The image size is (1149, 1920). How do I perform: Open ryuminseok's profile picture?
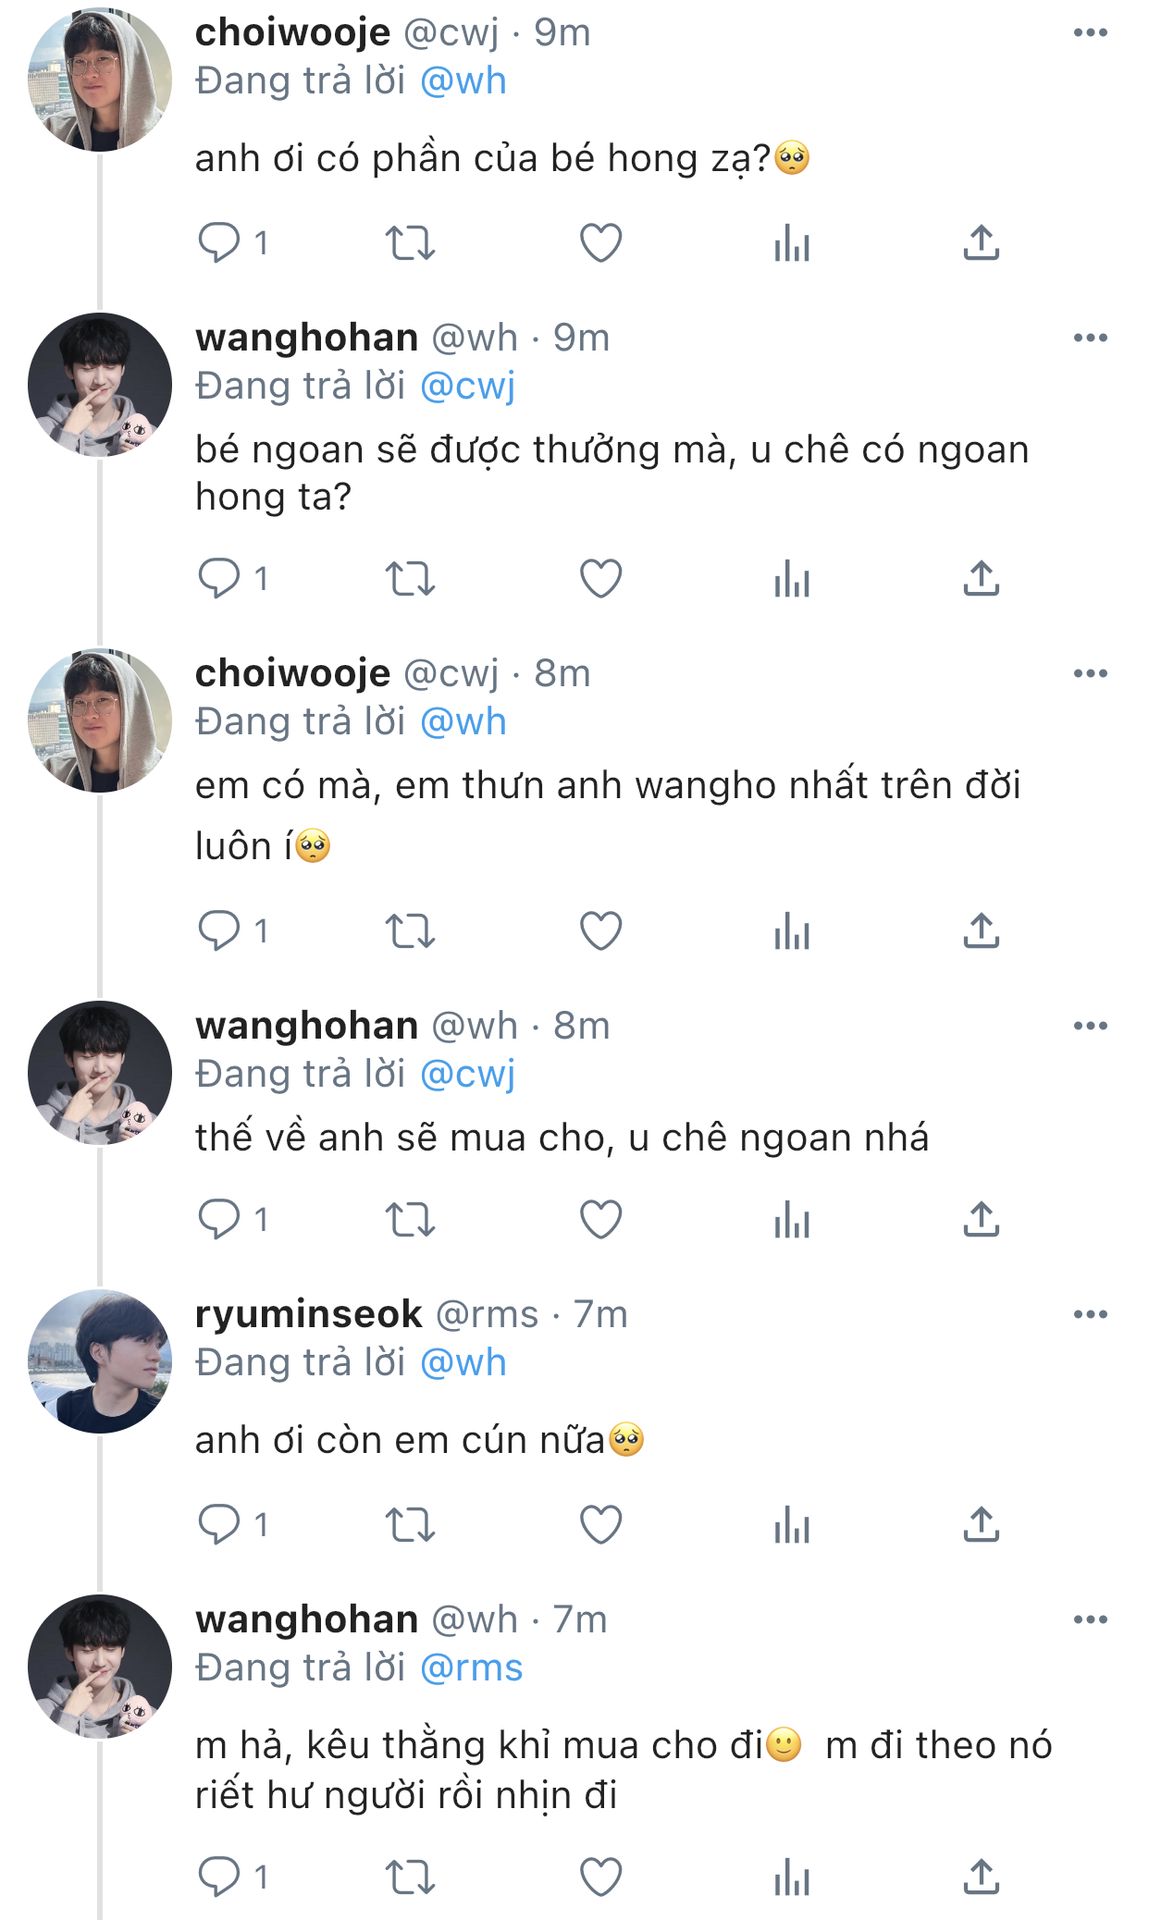(99, 1361)
